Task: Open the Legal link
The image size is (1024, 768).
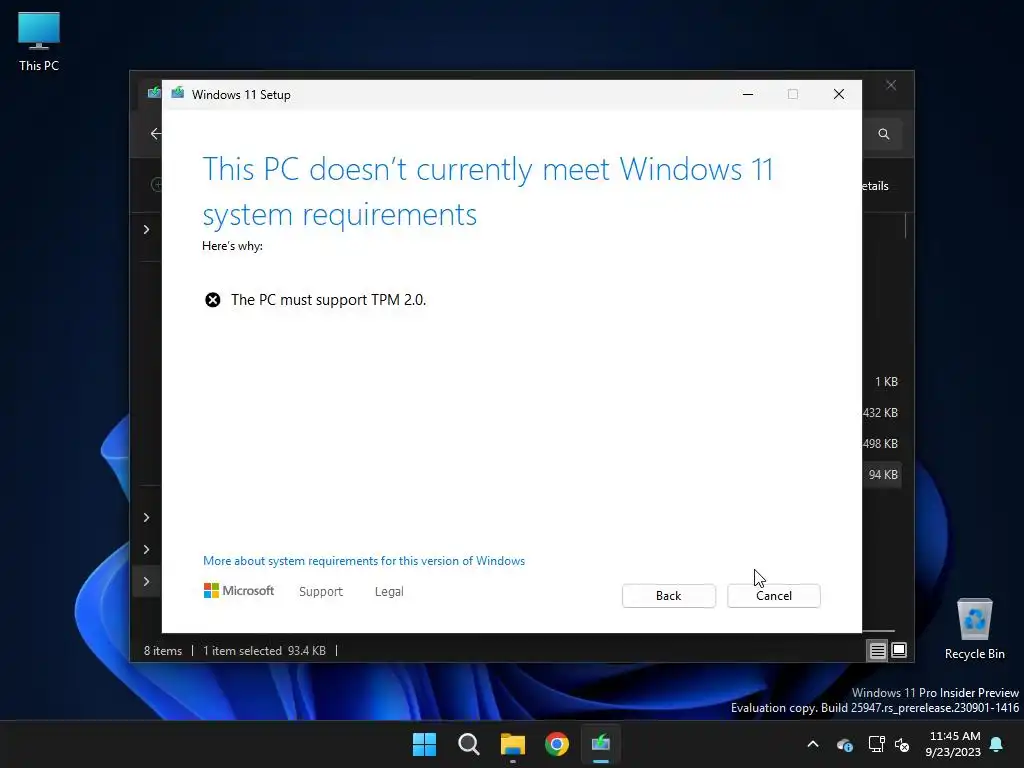Action: point(389,592)
